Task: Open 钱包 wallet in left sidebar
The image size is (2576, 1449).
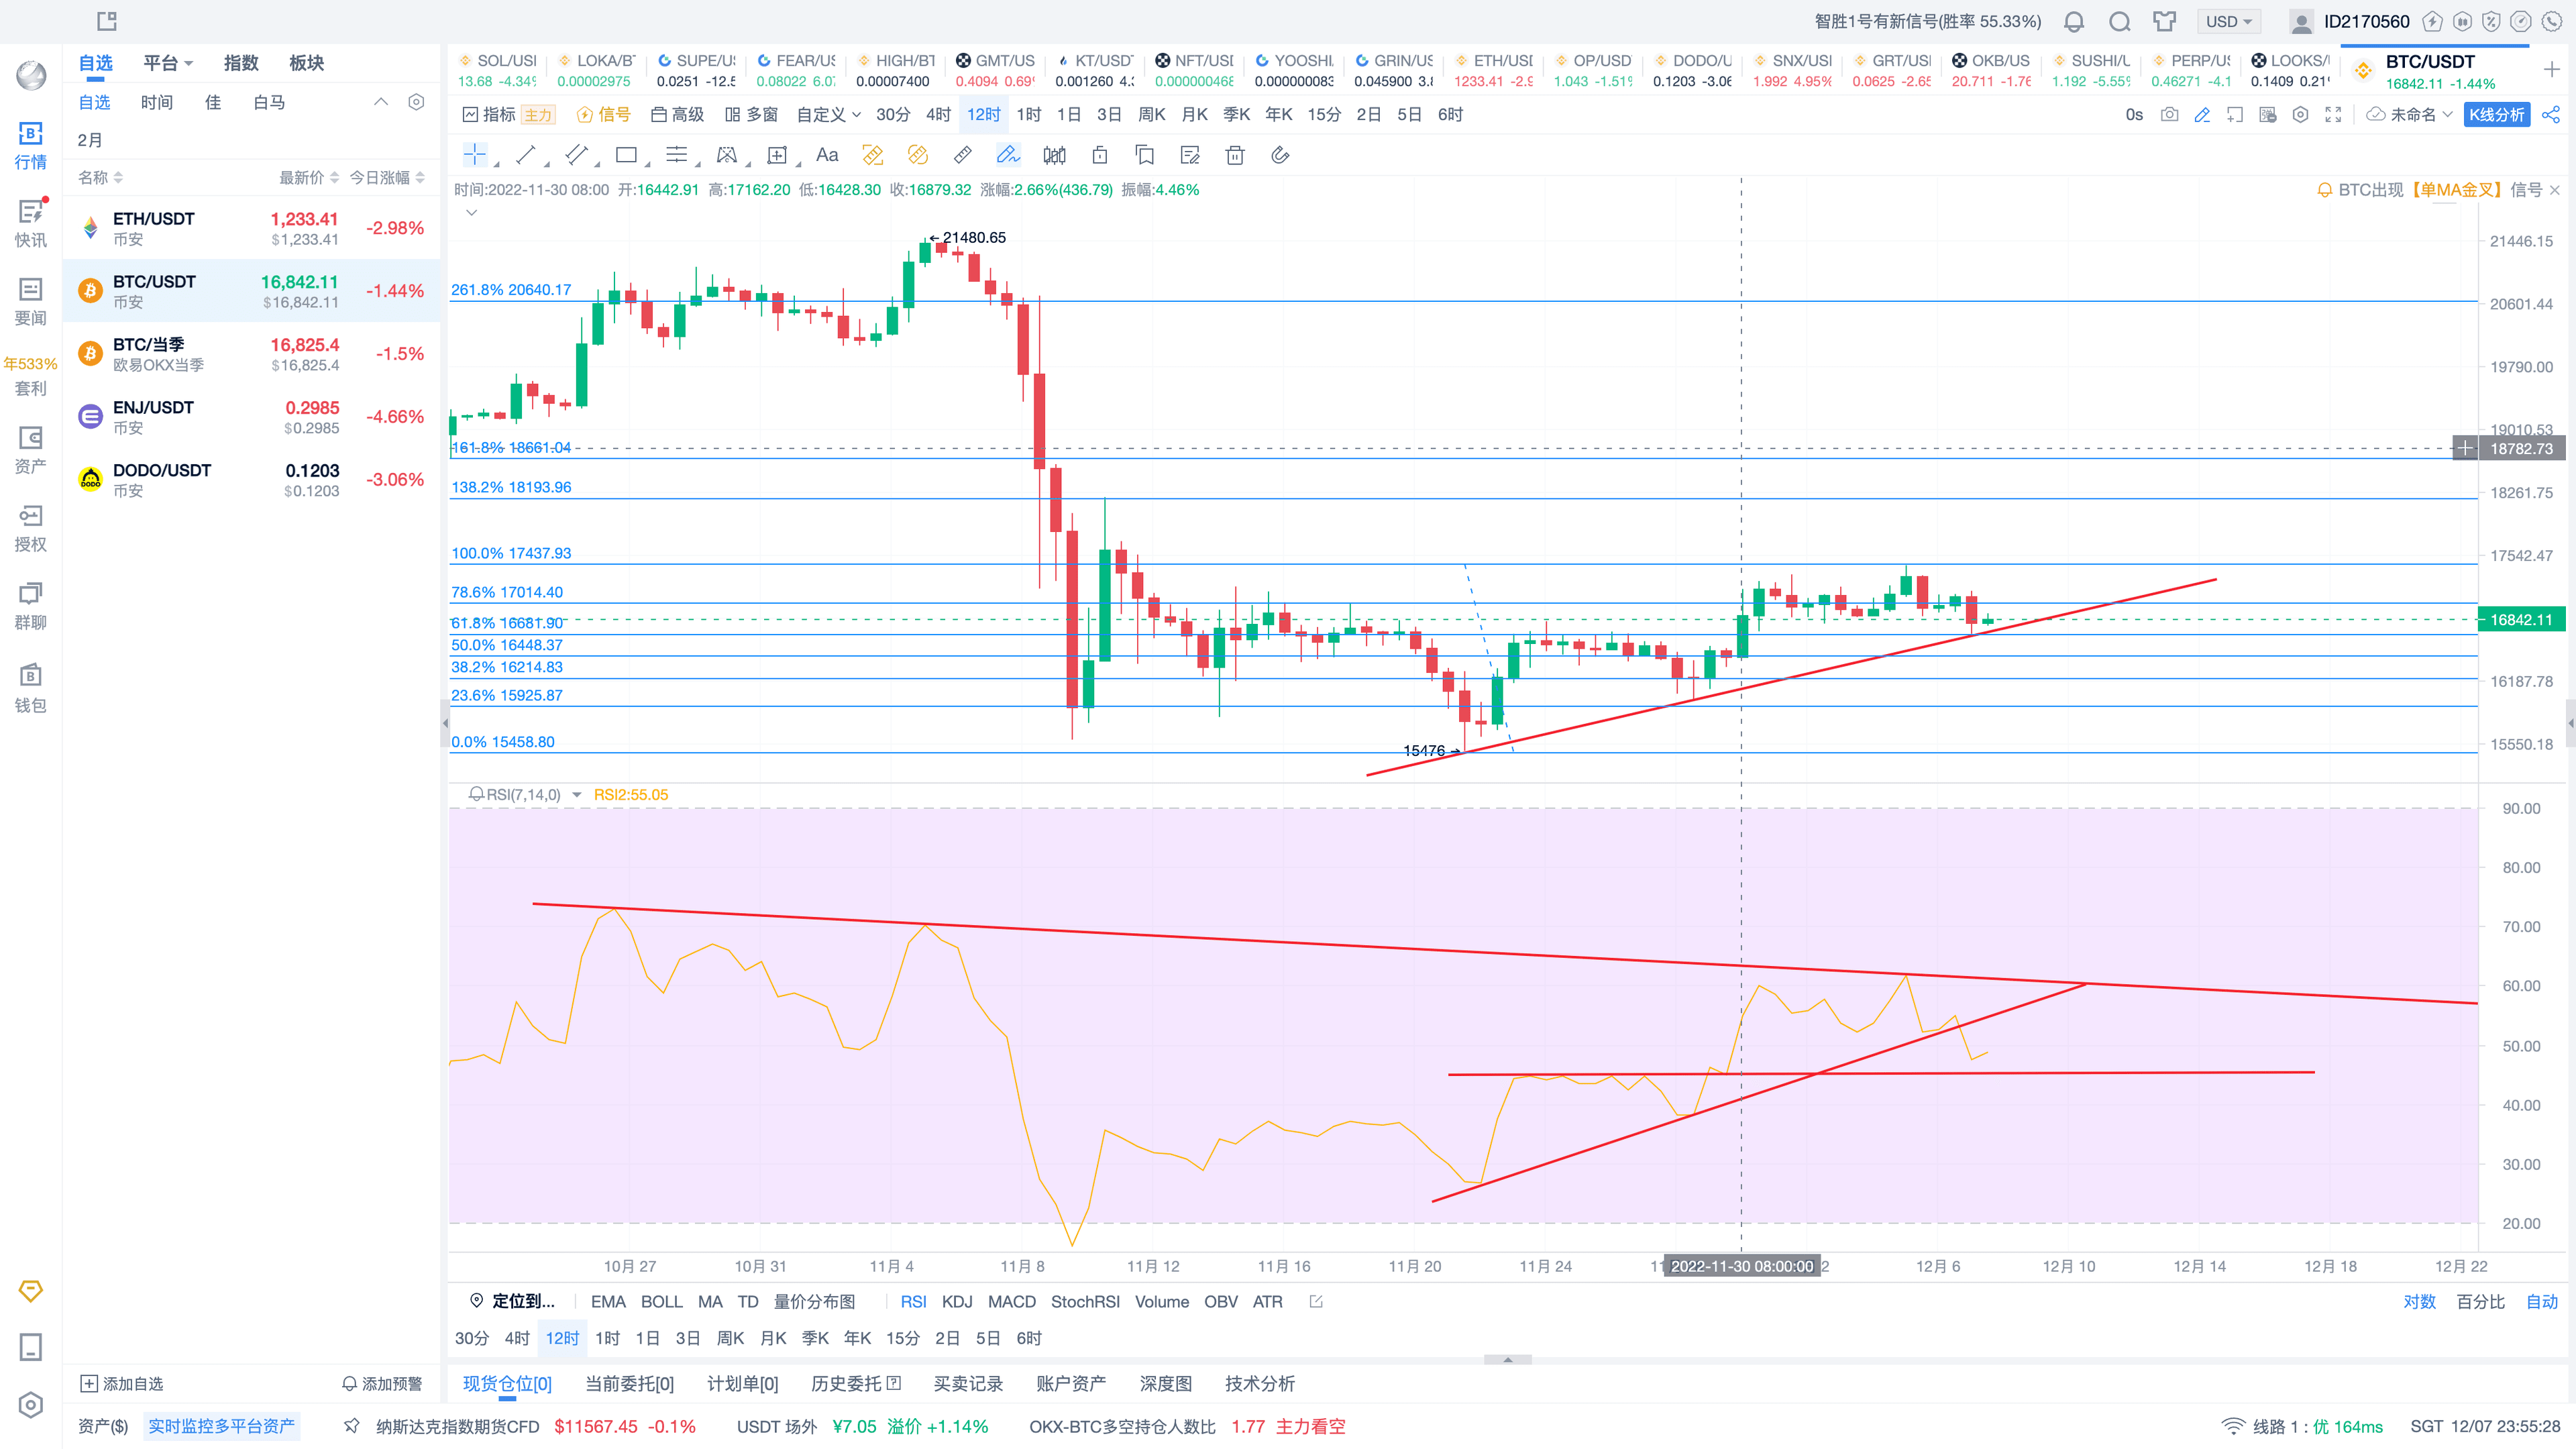Action: pos(31,689)
